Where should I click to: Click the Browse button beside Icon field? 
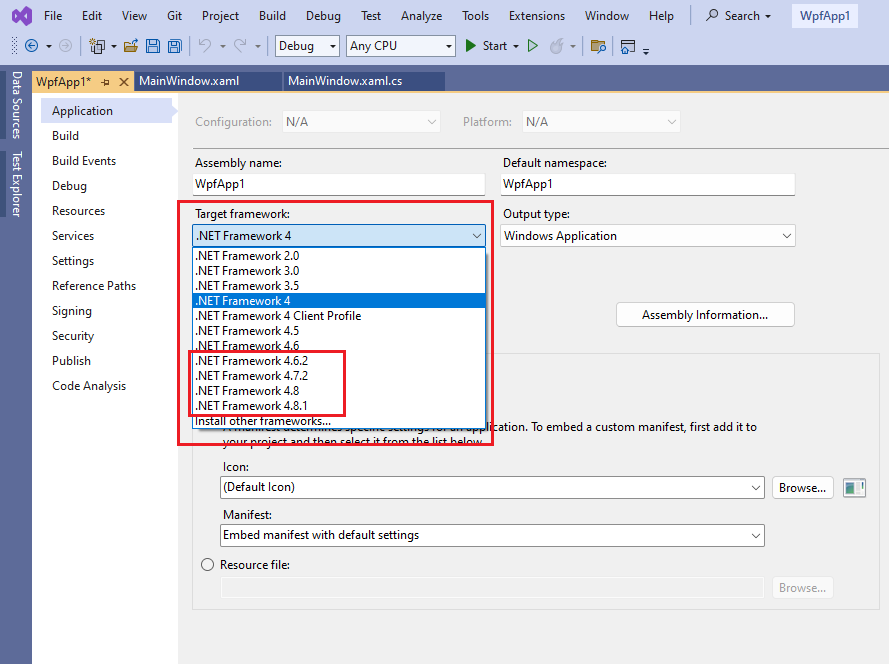click(802, 488)
